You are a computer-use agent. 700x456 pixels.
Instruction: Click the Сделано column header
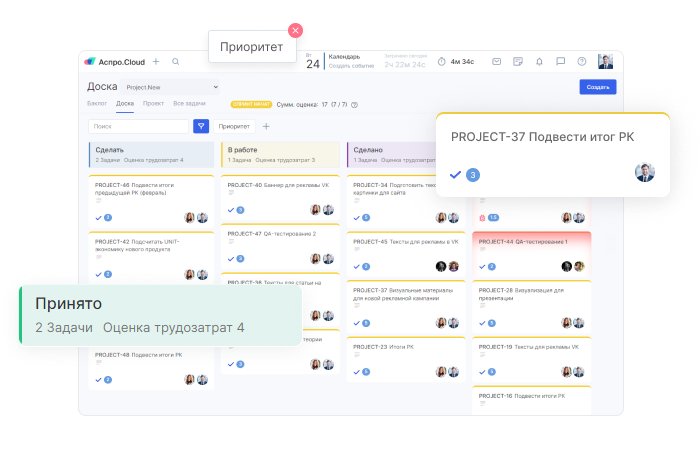click(x=392, y=155)
